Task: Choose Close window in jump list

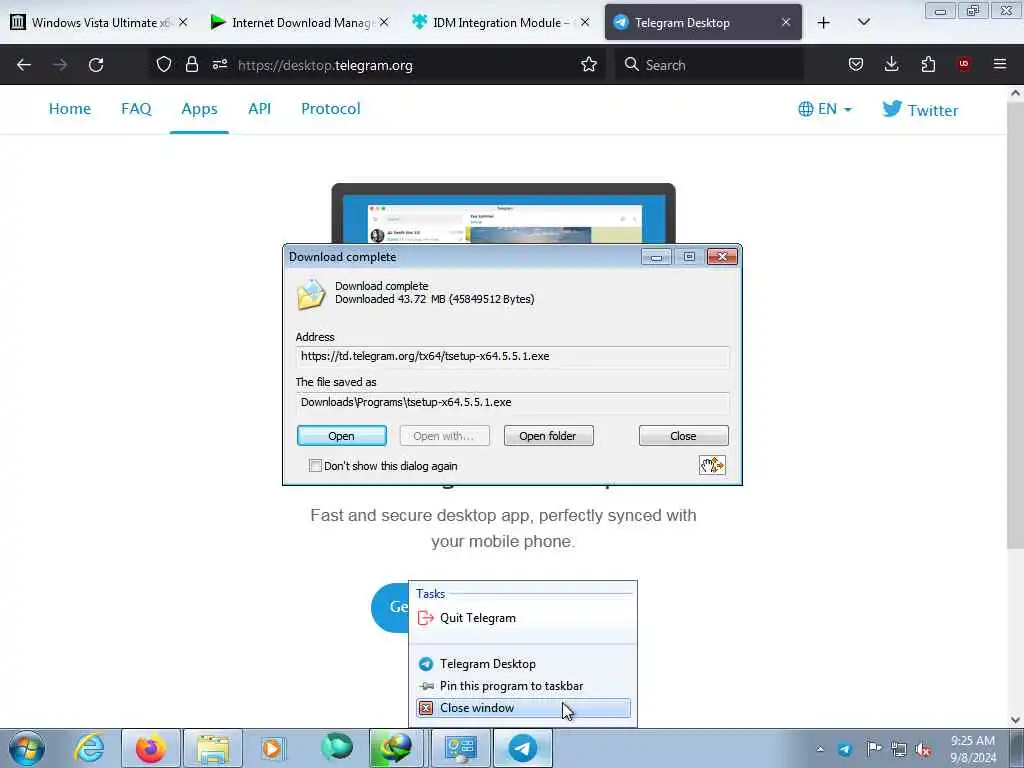Action: pyautogui.click(x=522, y=708)
